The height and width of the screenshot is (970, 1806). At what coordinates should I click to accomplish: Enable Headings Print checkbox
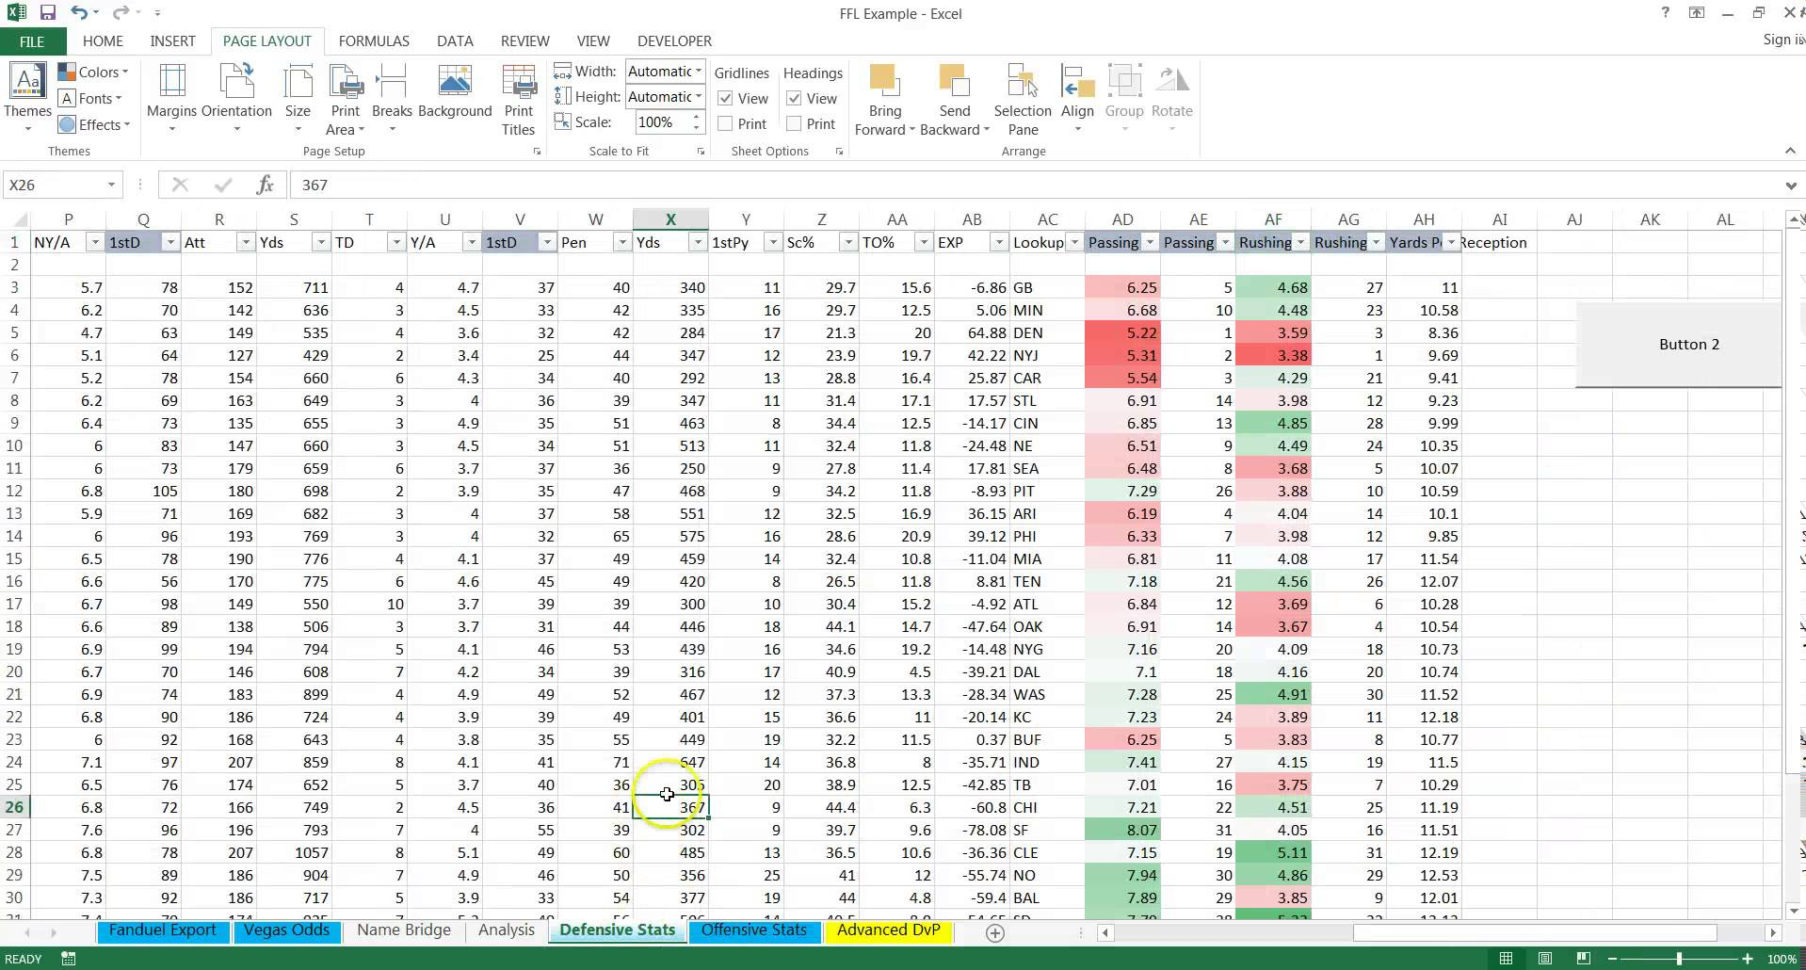tap(794, 123)
